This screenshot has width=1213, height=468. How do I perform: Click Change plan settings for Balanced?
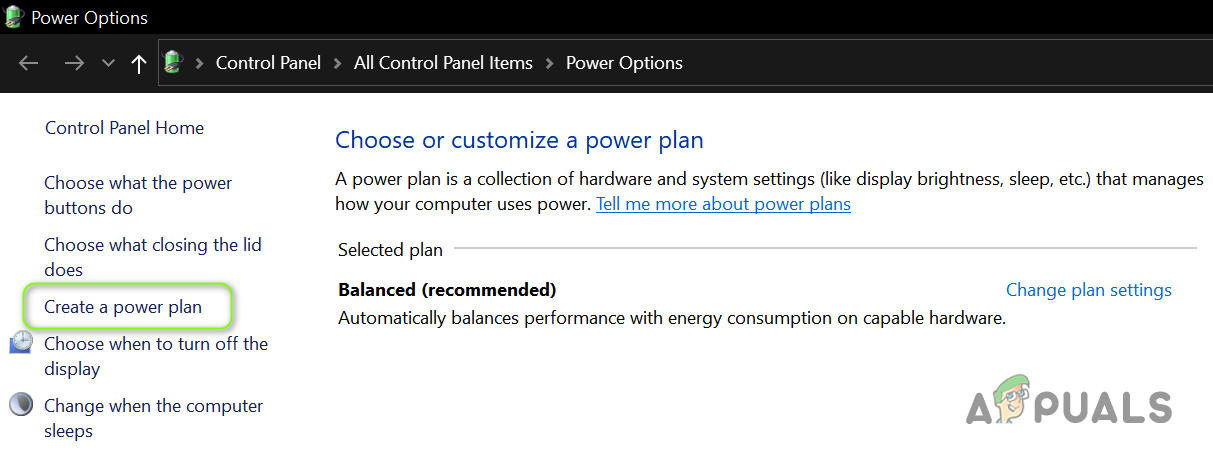[x=1088, y=290]
